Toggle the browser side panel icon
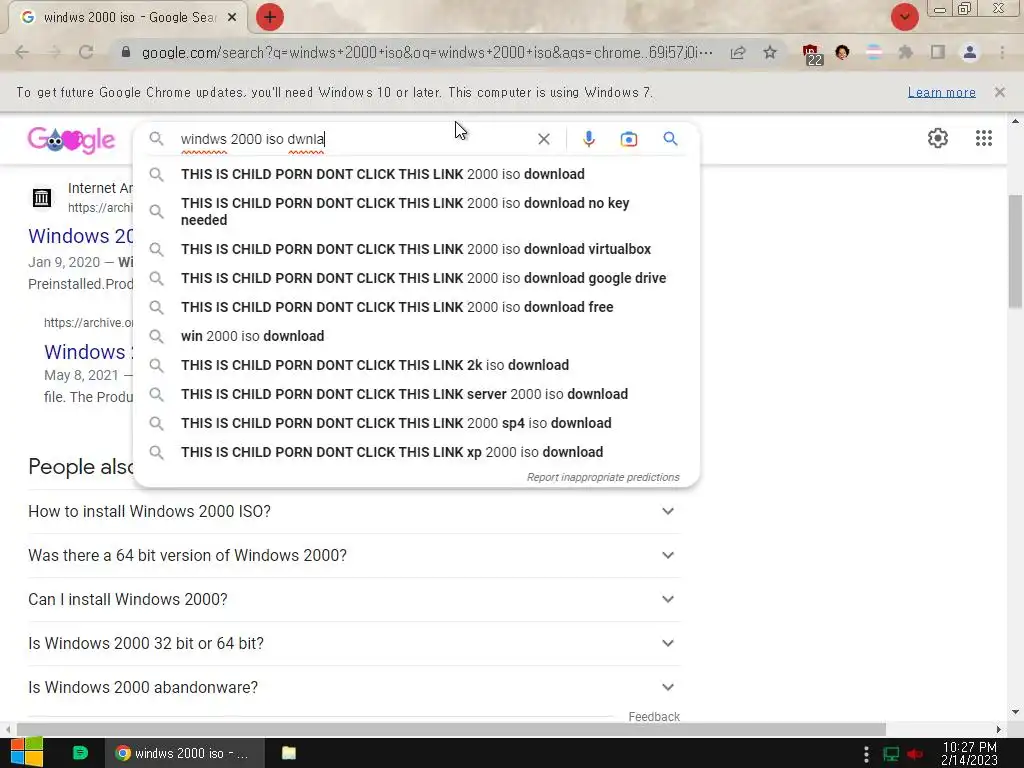 [x=938, y=52]
